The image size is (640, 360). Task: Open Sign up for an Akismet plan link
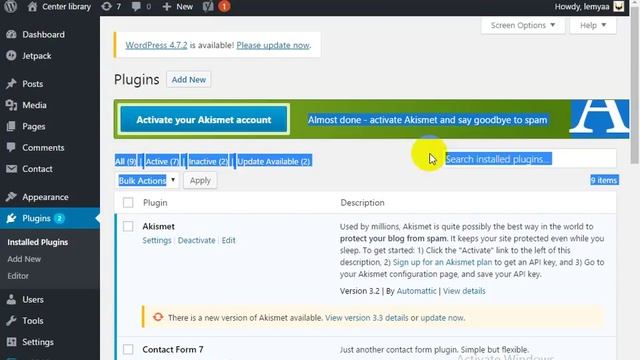442,262
